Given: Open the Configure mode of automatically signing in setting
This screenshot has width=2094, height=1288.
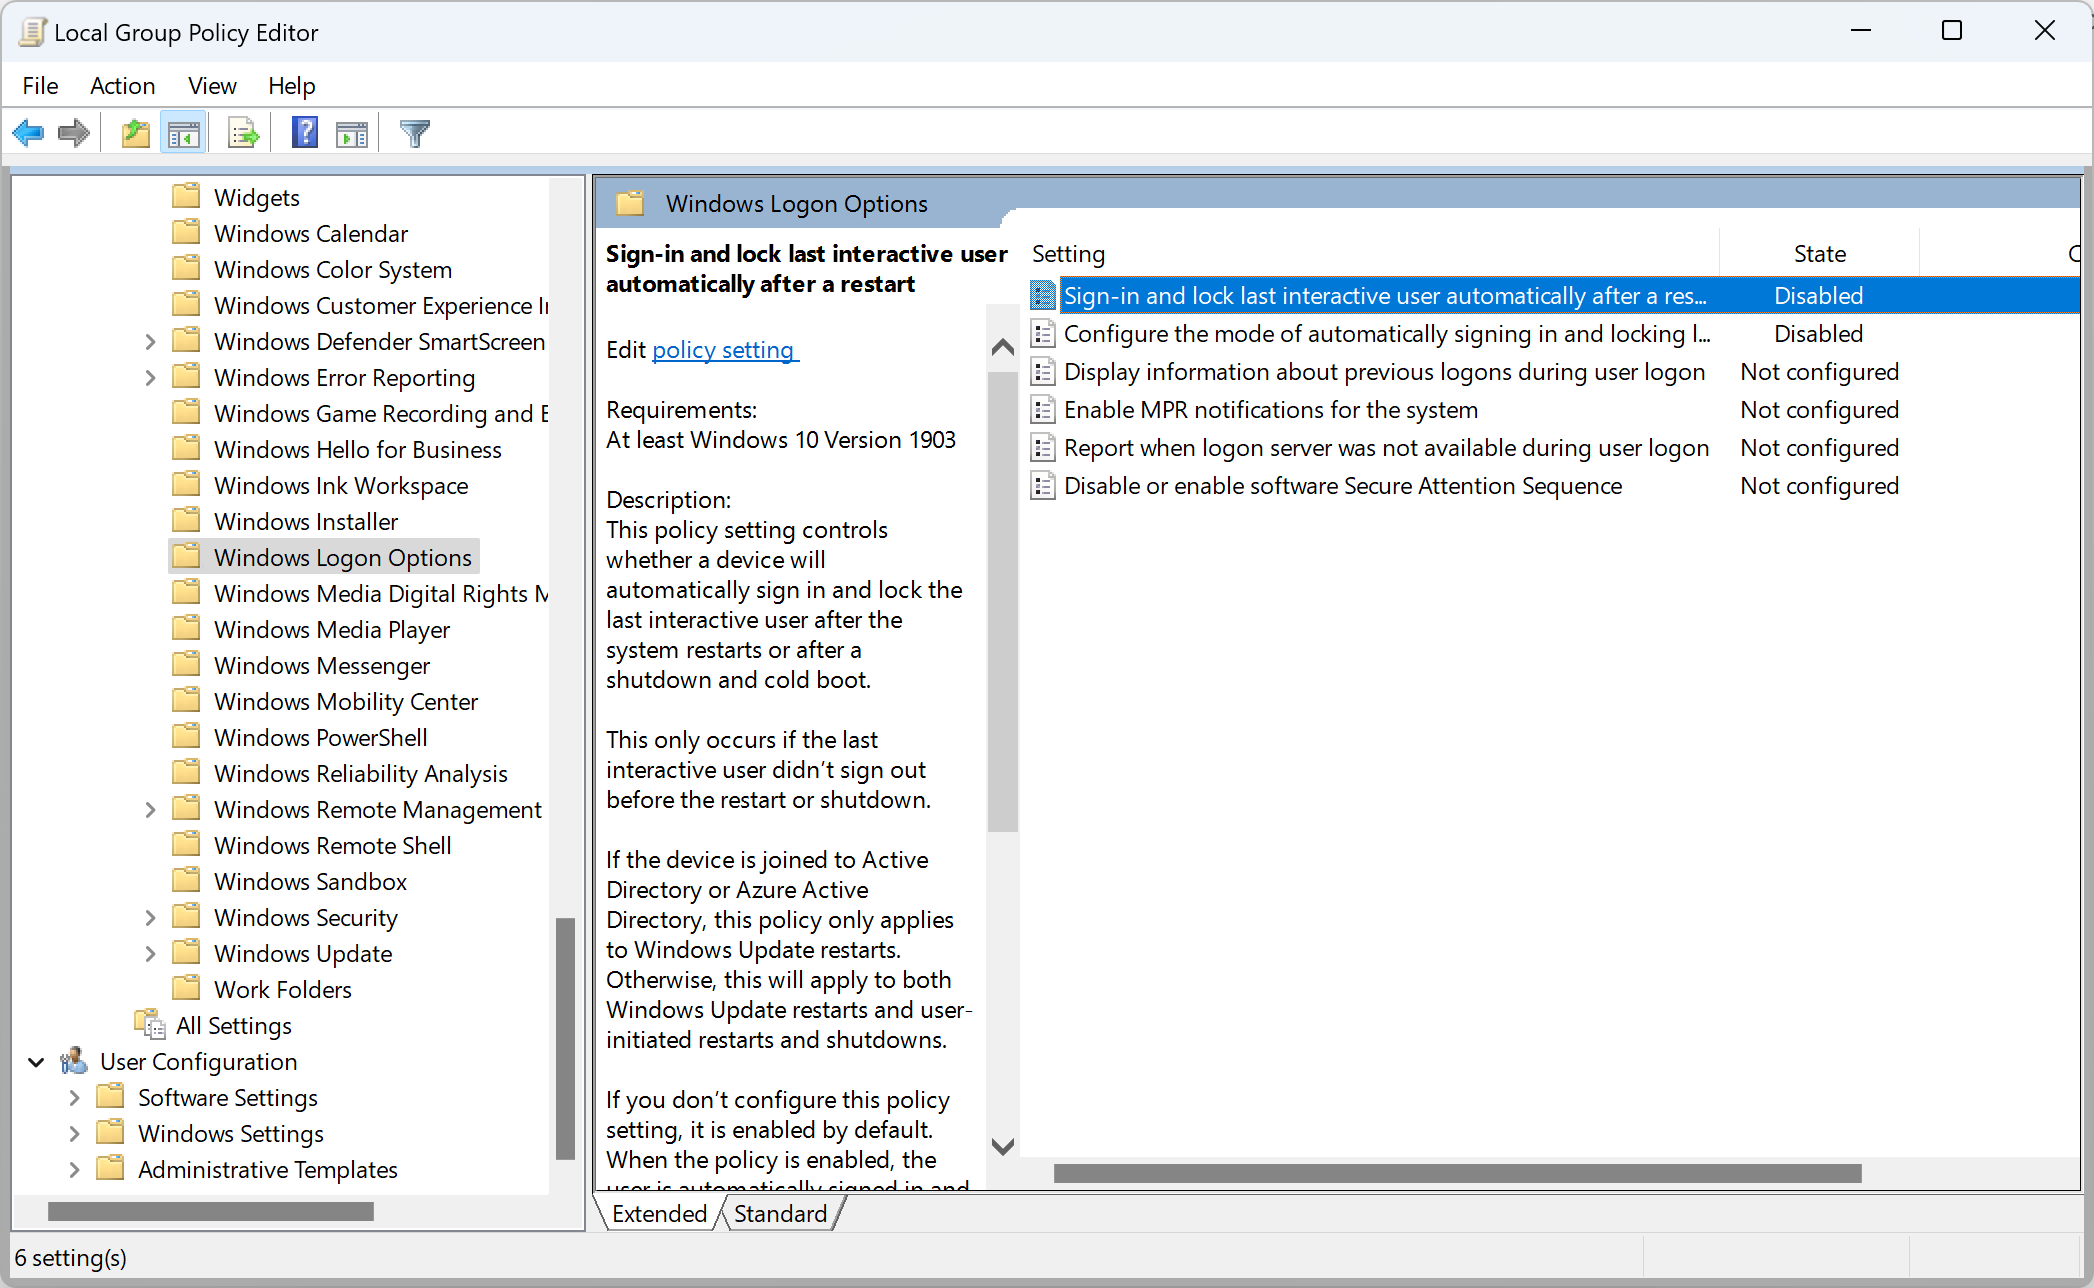Looking at the screenshot, I should point(1385,333).
